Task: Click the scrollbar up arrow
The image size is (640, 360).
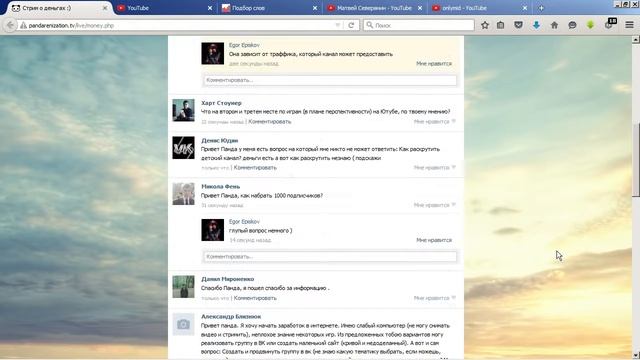Action: point(636,40)
